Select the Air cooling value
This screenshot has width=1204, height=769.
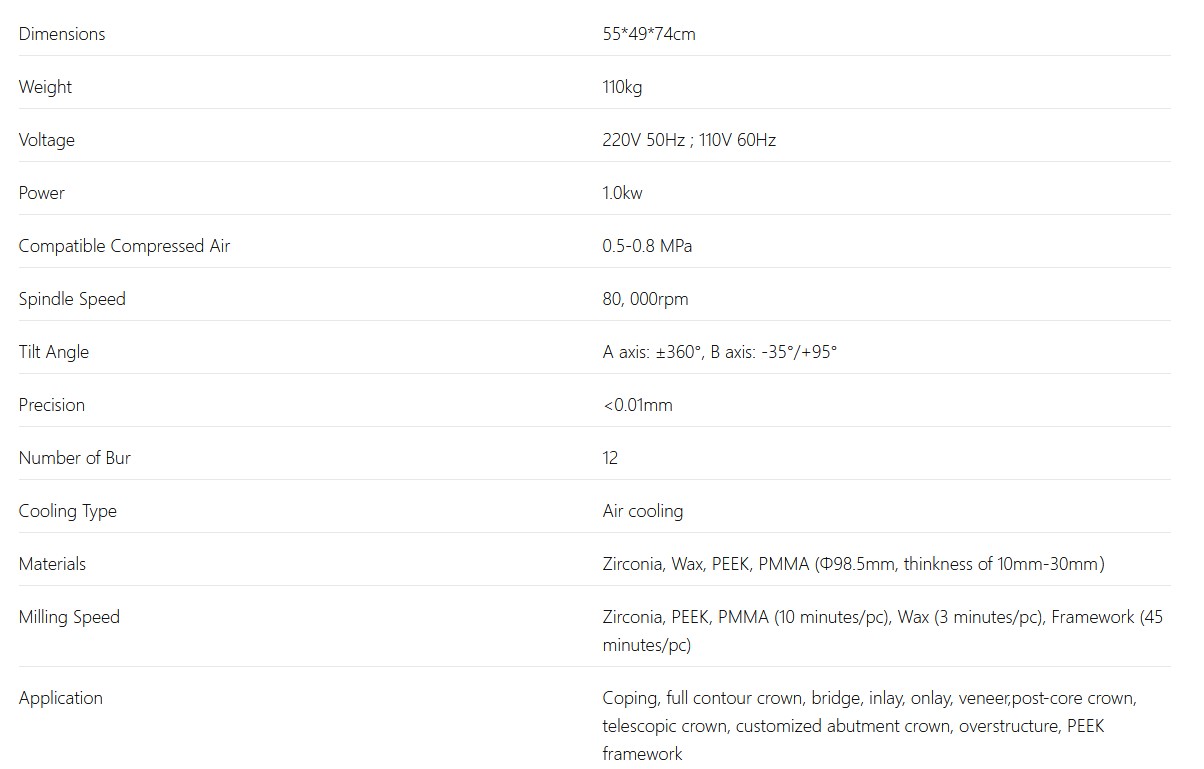pyautogui.click(x=643, y=511)
